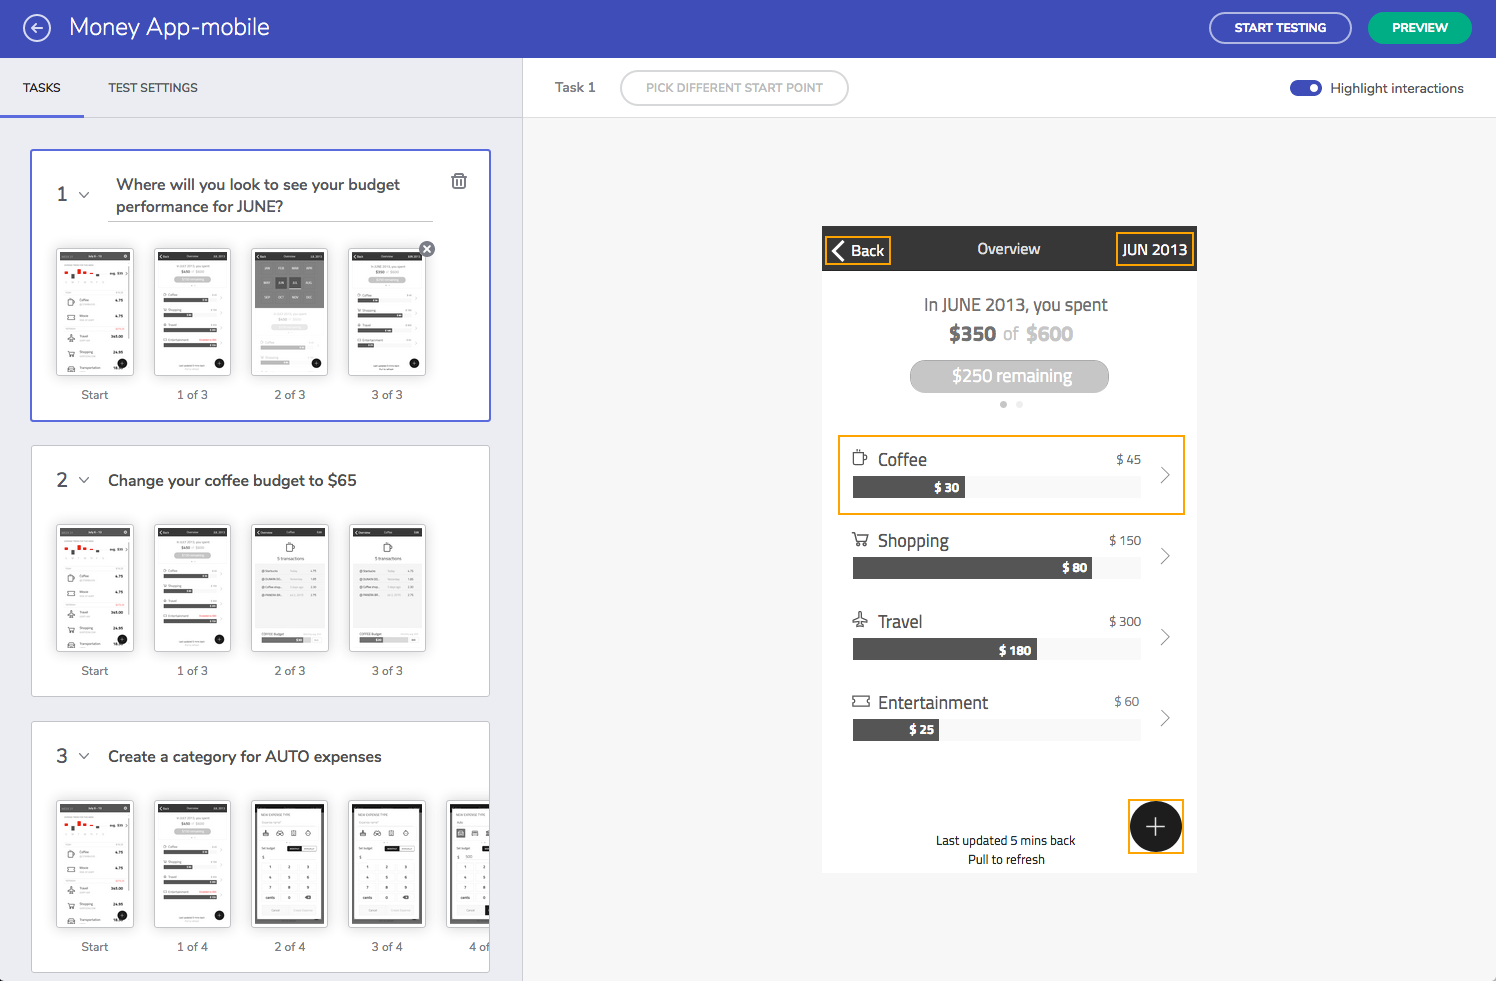
Task: Click the Entertainment '$ 60' budget value
Action: (x=1127, y=701)
